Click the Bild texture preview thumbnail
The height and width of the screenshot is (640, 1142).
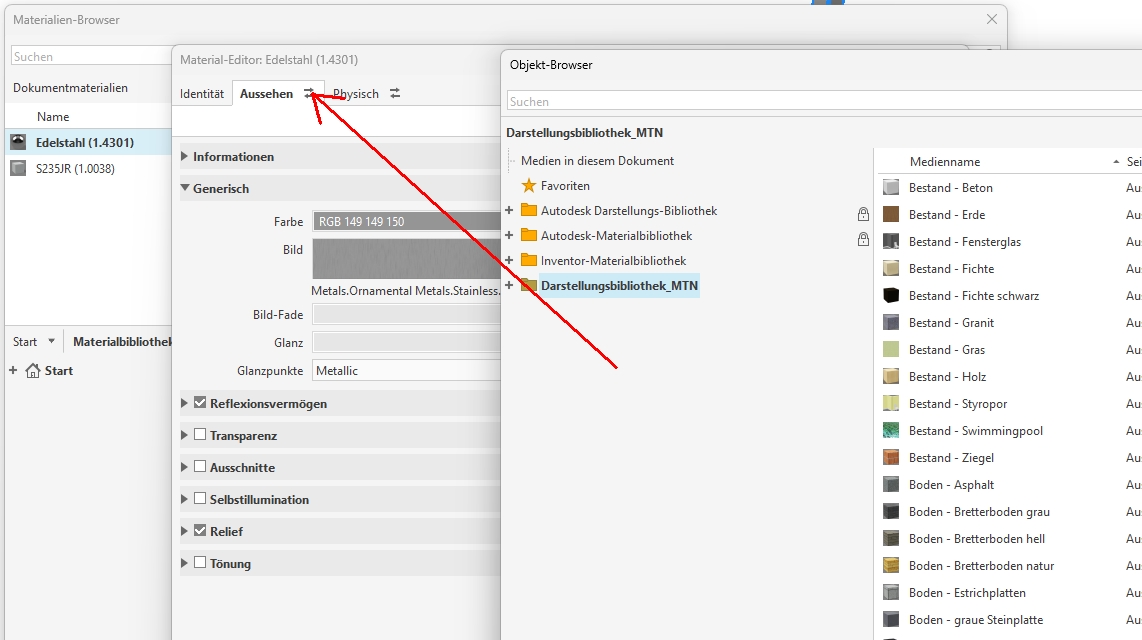(406, 258)
